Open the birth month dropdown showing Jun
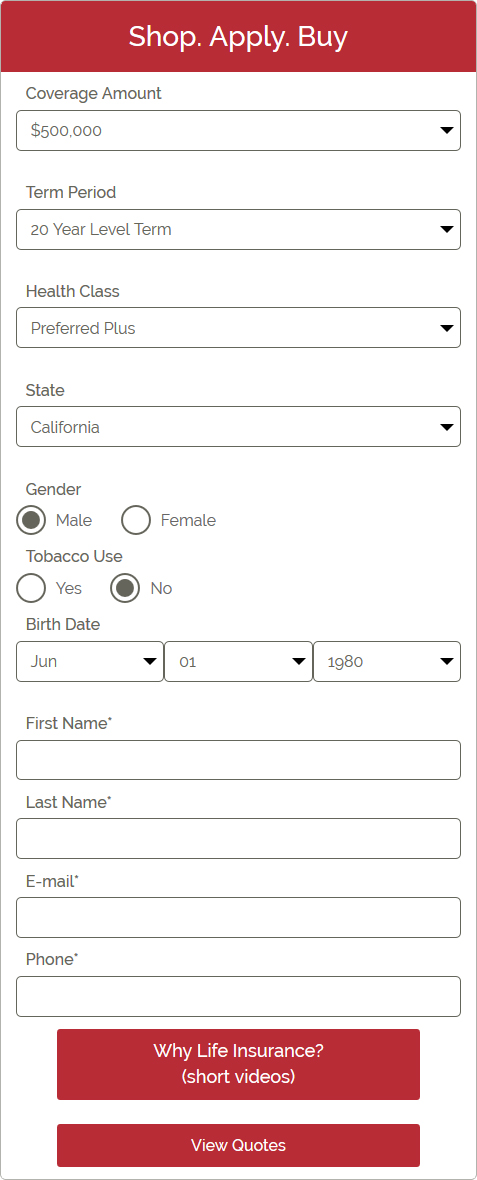 90,661
